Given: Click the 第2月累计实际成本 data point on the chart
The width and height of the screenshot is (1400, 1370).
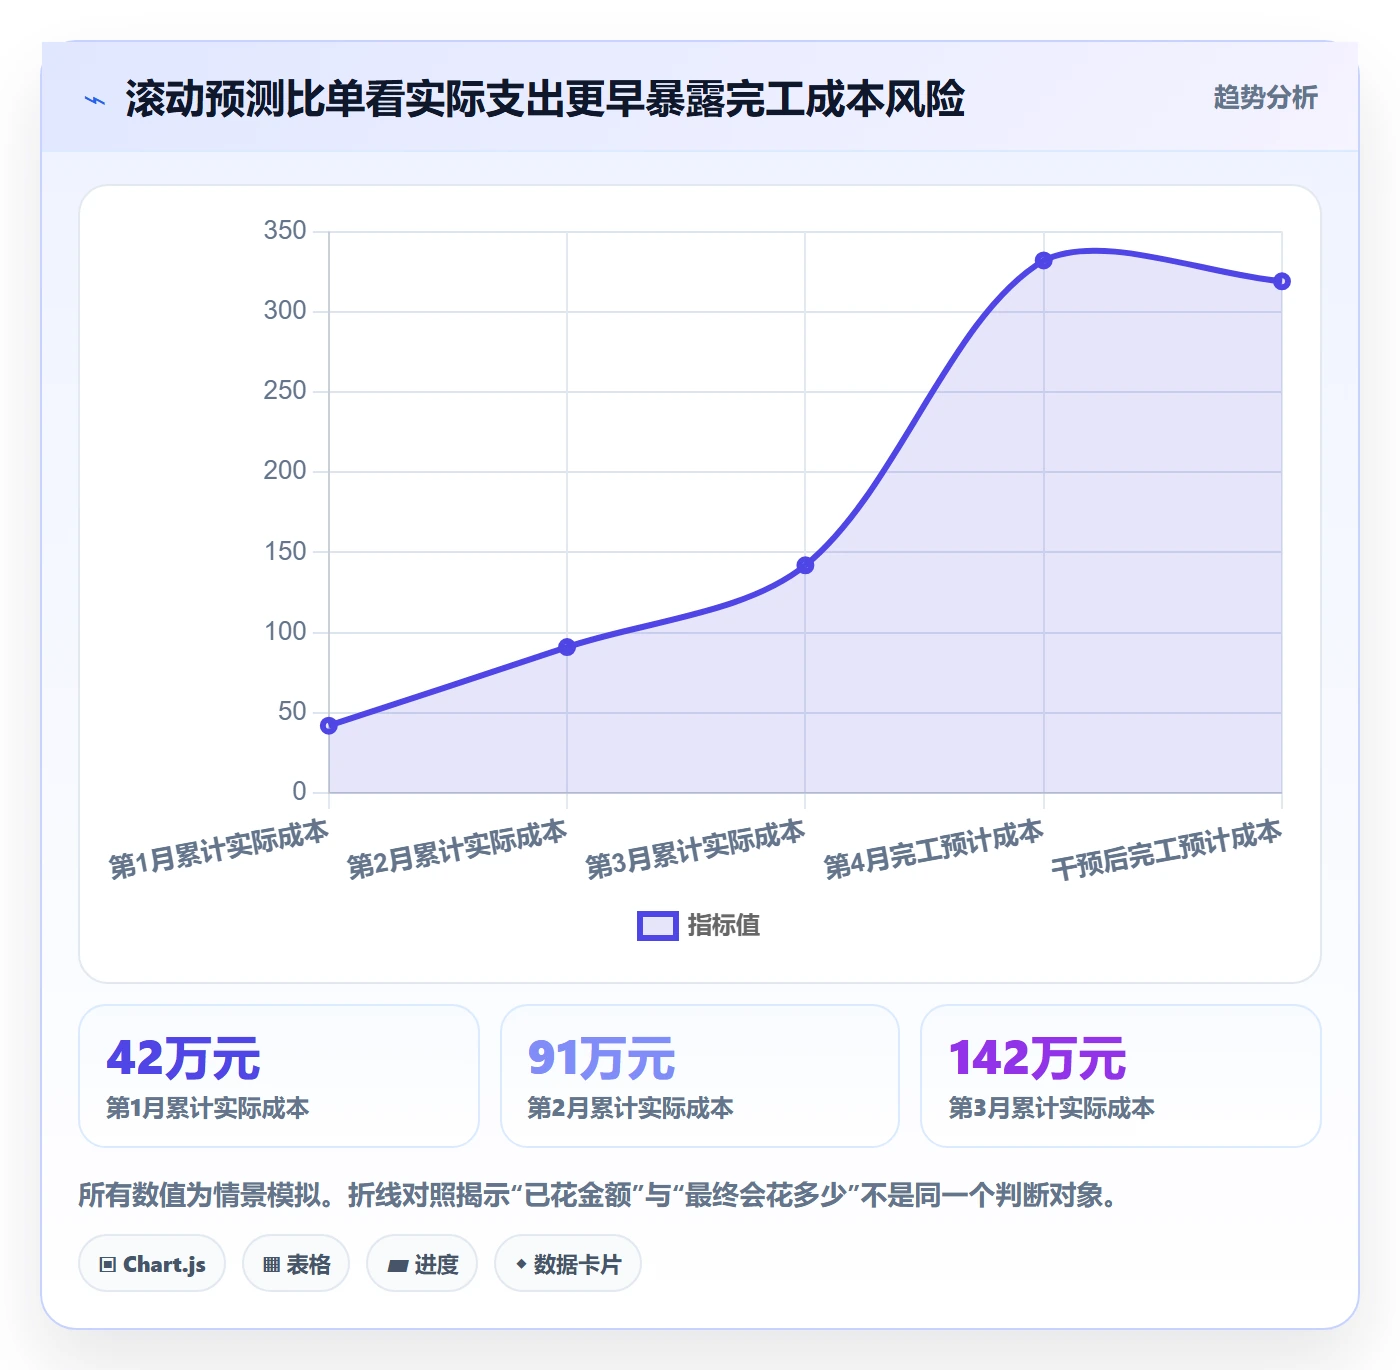Looking at the screenshot, I should 567,647.
